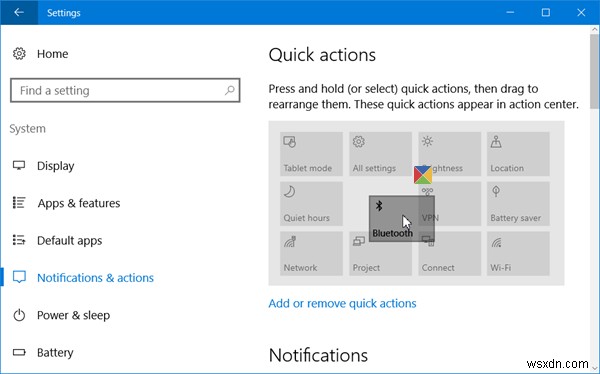600x374 pixels.
Task: Select the Brightness quick action tile
Action: [449, 154]
